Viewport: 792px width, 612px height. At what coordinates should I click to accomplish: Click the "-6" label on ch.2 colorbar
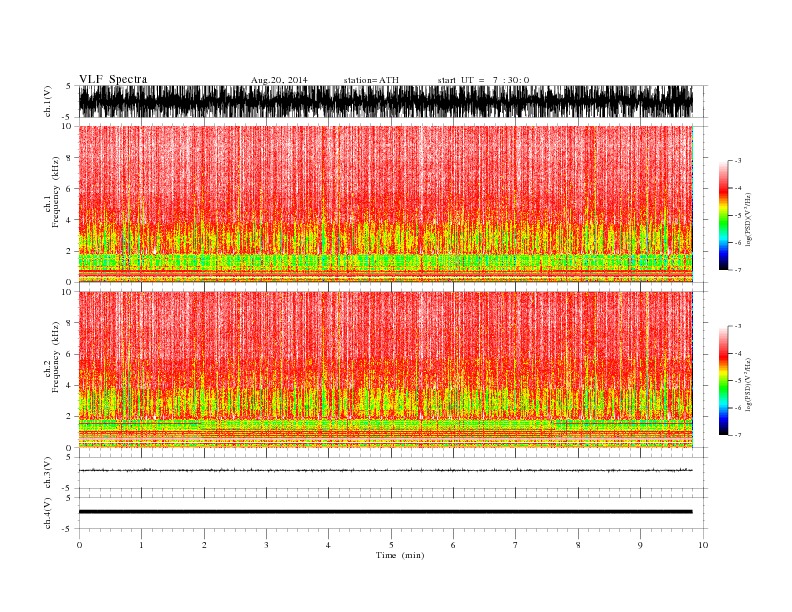tap(738, 408)
